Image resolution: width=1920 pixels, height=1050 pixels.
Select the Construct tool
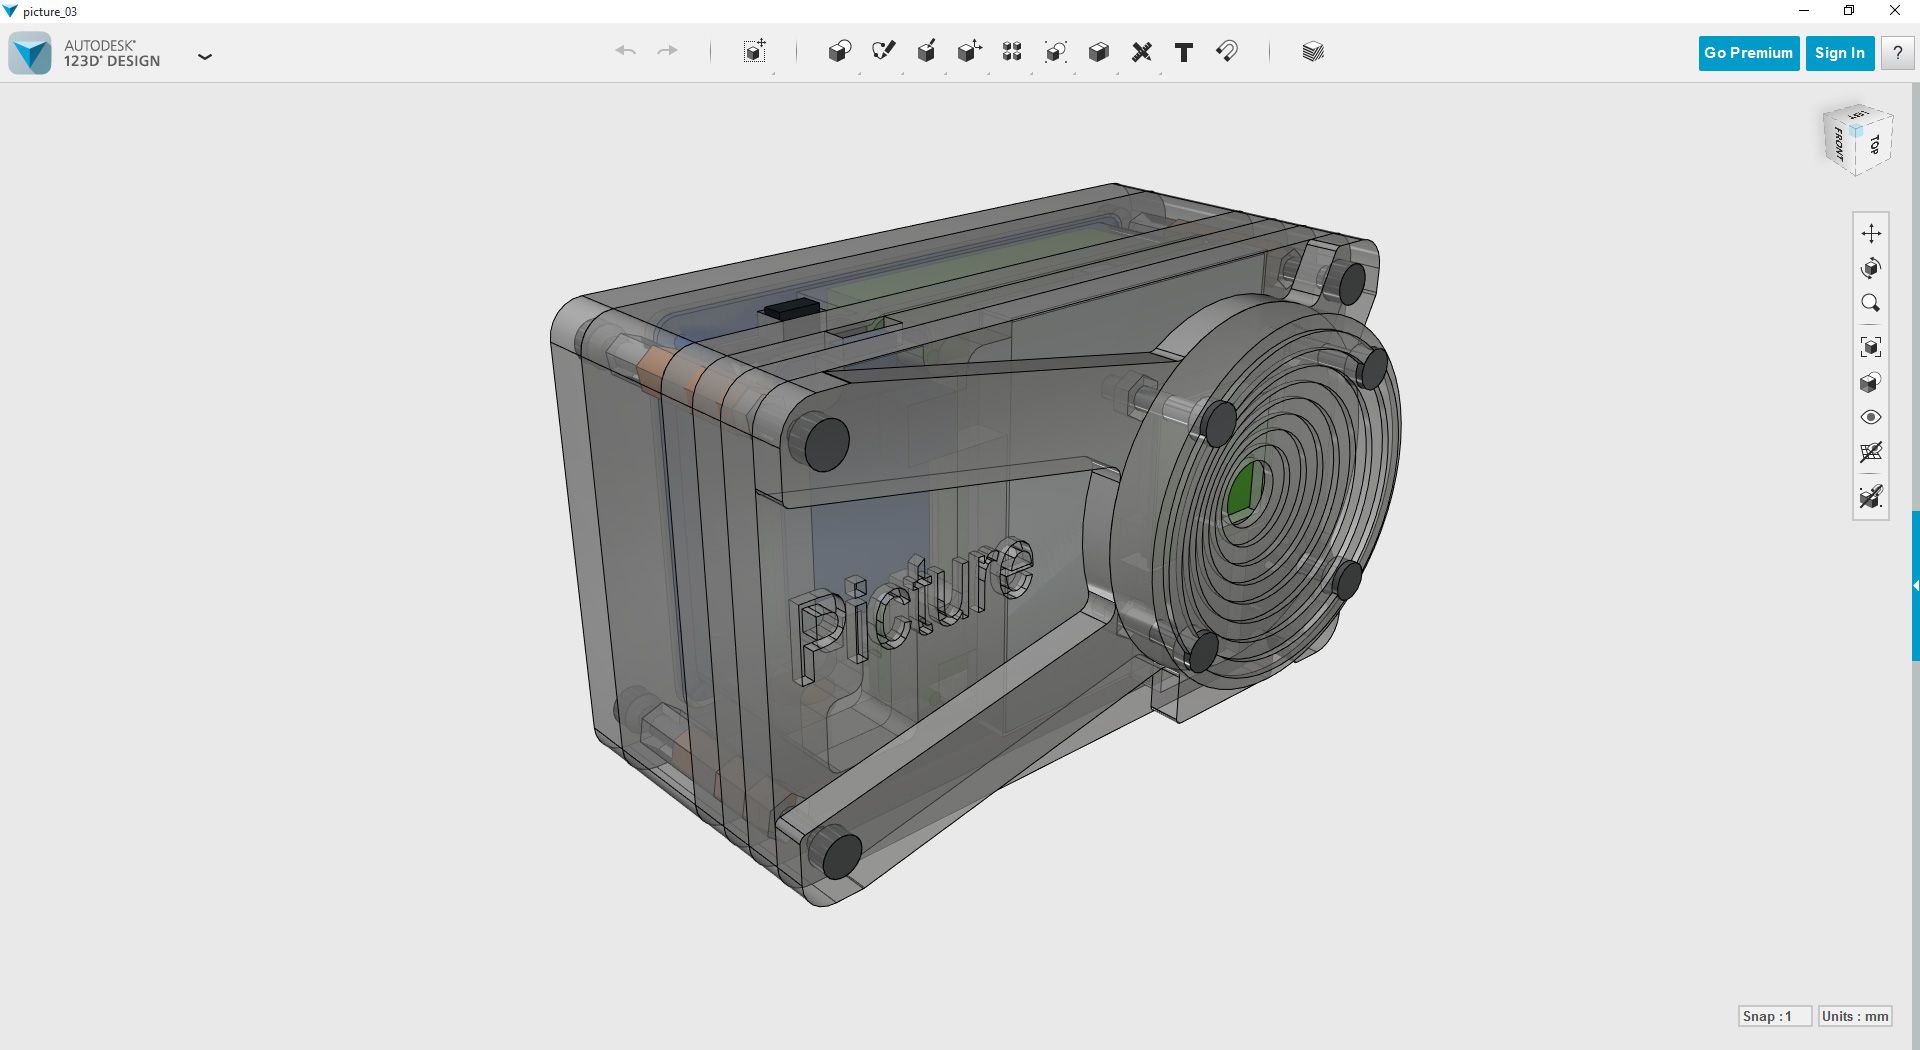(x=927, y=52)
